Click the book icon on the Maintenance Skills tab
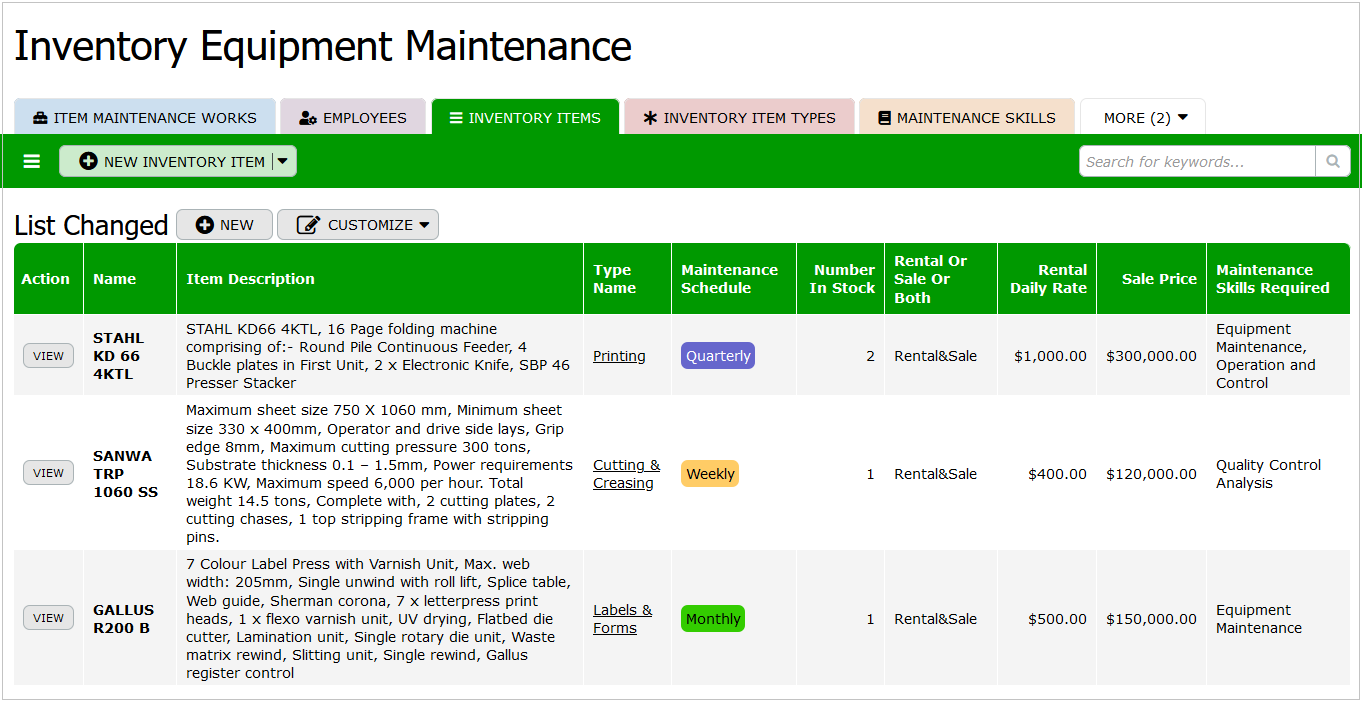This screenshot has width=1362, height=701. click(x=884, y=118)
